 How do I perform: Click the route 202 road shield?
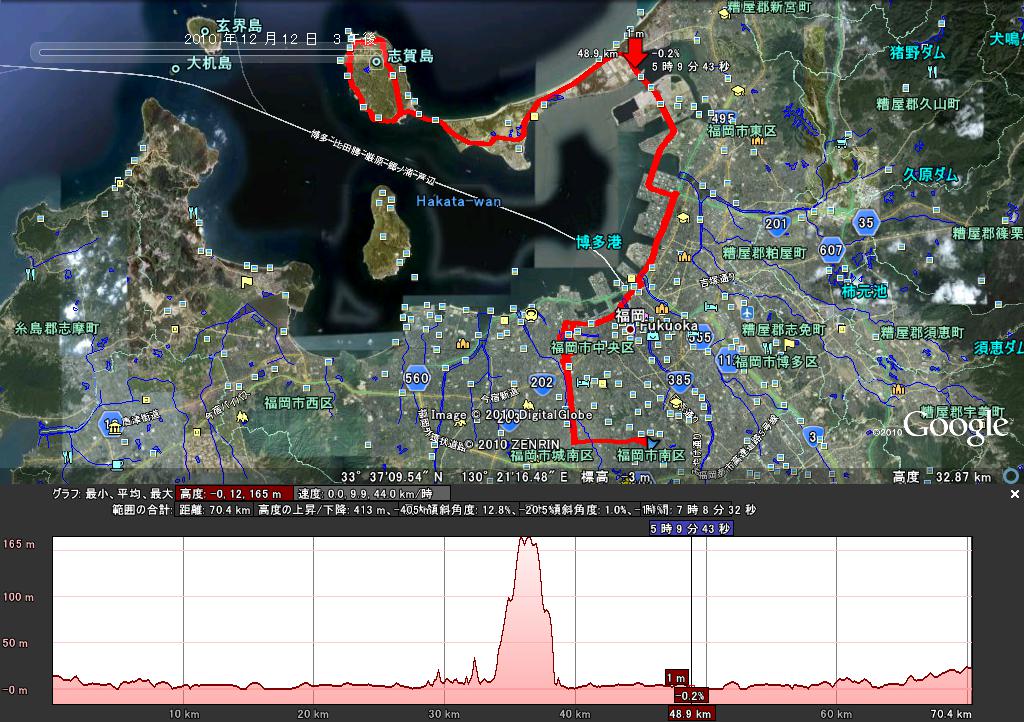[541, 382]
